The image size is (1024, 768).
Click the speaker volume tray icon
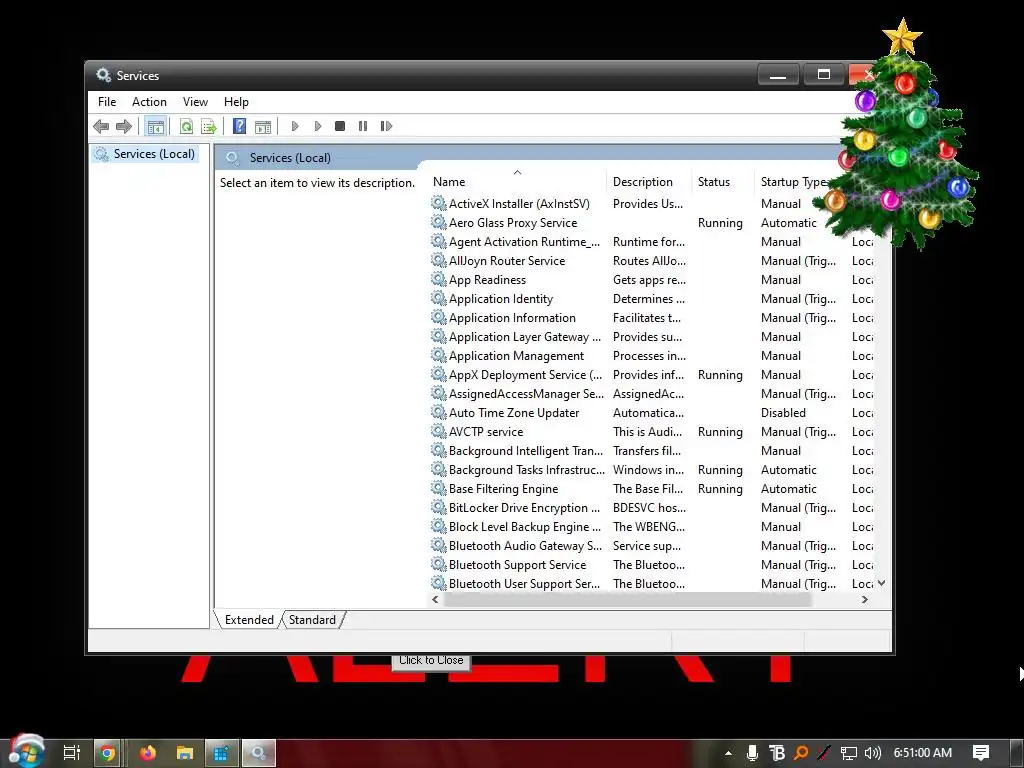872,753
